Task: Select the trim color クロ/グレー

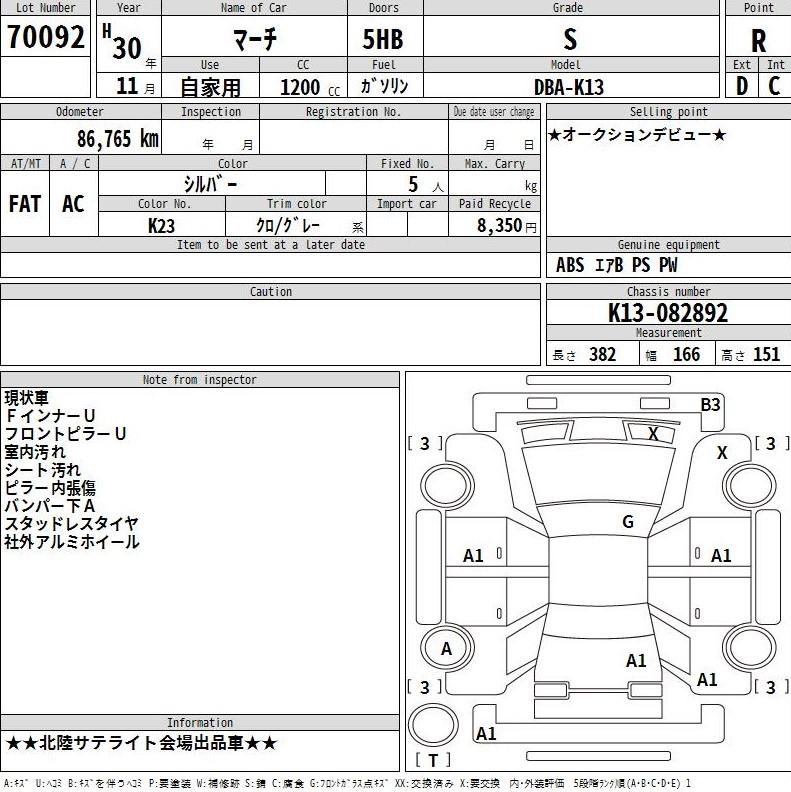Action: tap(288, 225)
